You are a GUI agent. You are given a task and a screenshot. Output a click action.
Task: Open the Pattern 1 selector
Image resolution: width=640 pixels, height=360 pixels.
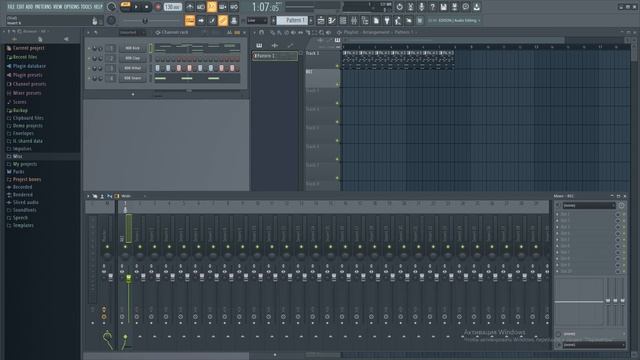coord(293,20)
